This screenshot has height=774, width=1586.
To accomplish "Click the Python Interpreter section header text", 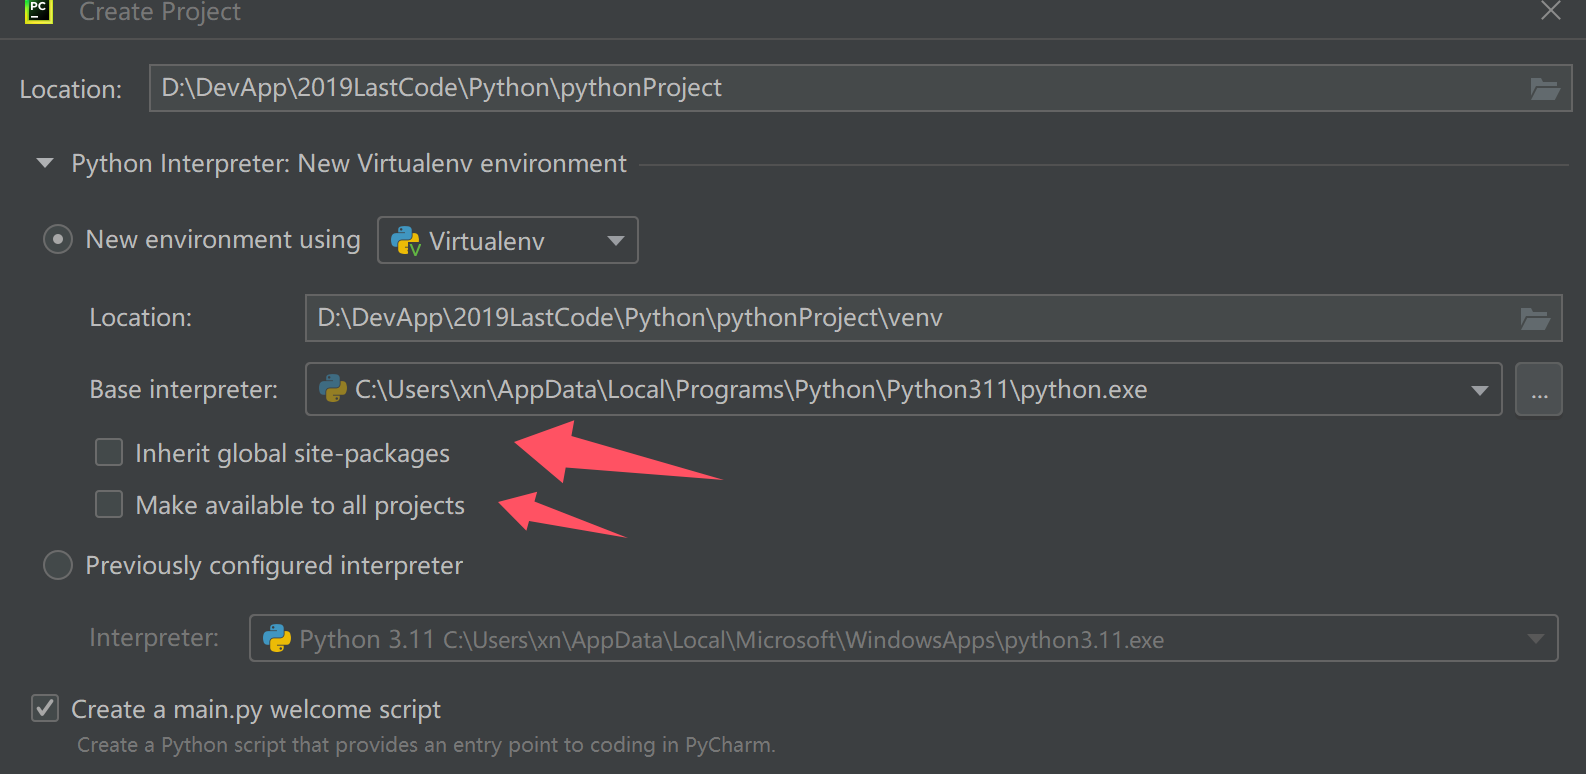I will tap(349, 164).
